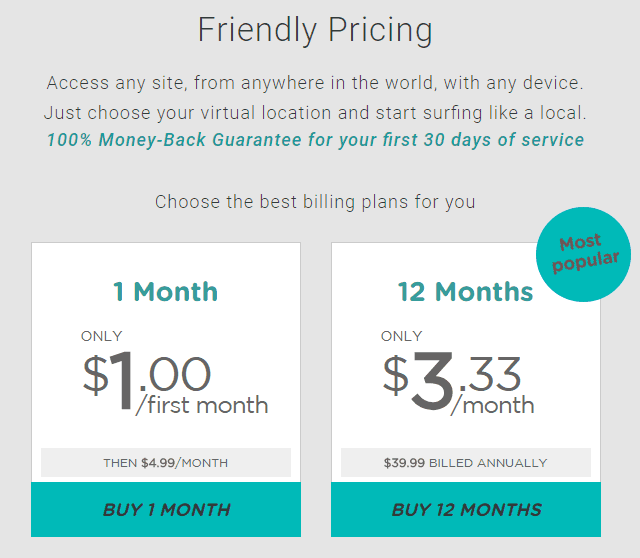The image size is (640, 558).
Task: Click dollar sign in 12 Months price
Action: pyautogui.click(x=396, y=375)
